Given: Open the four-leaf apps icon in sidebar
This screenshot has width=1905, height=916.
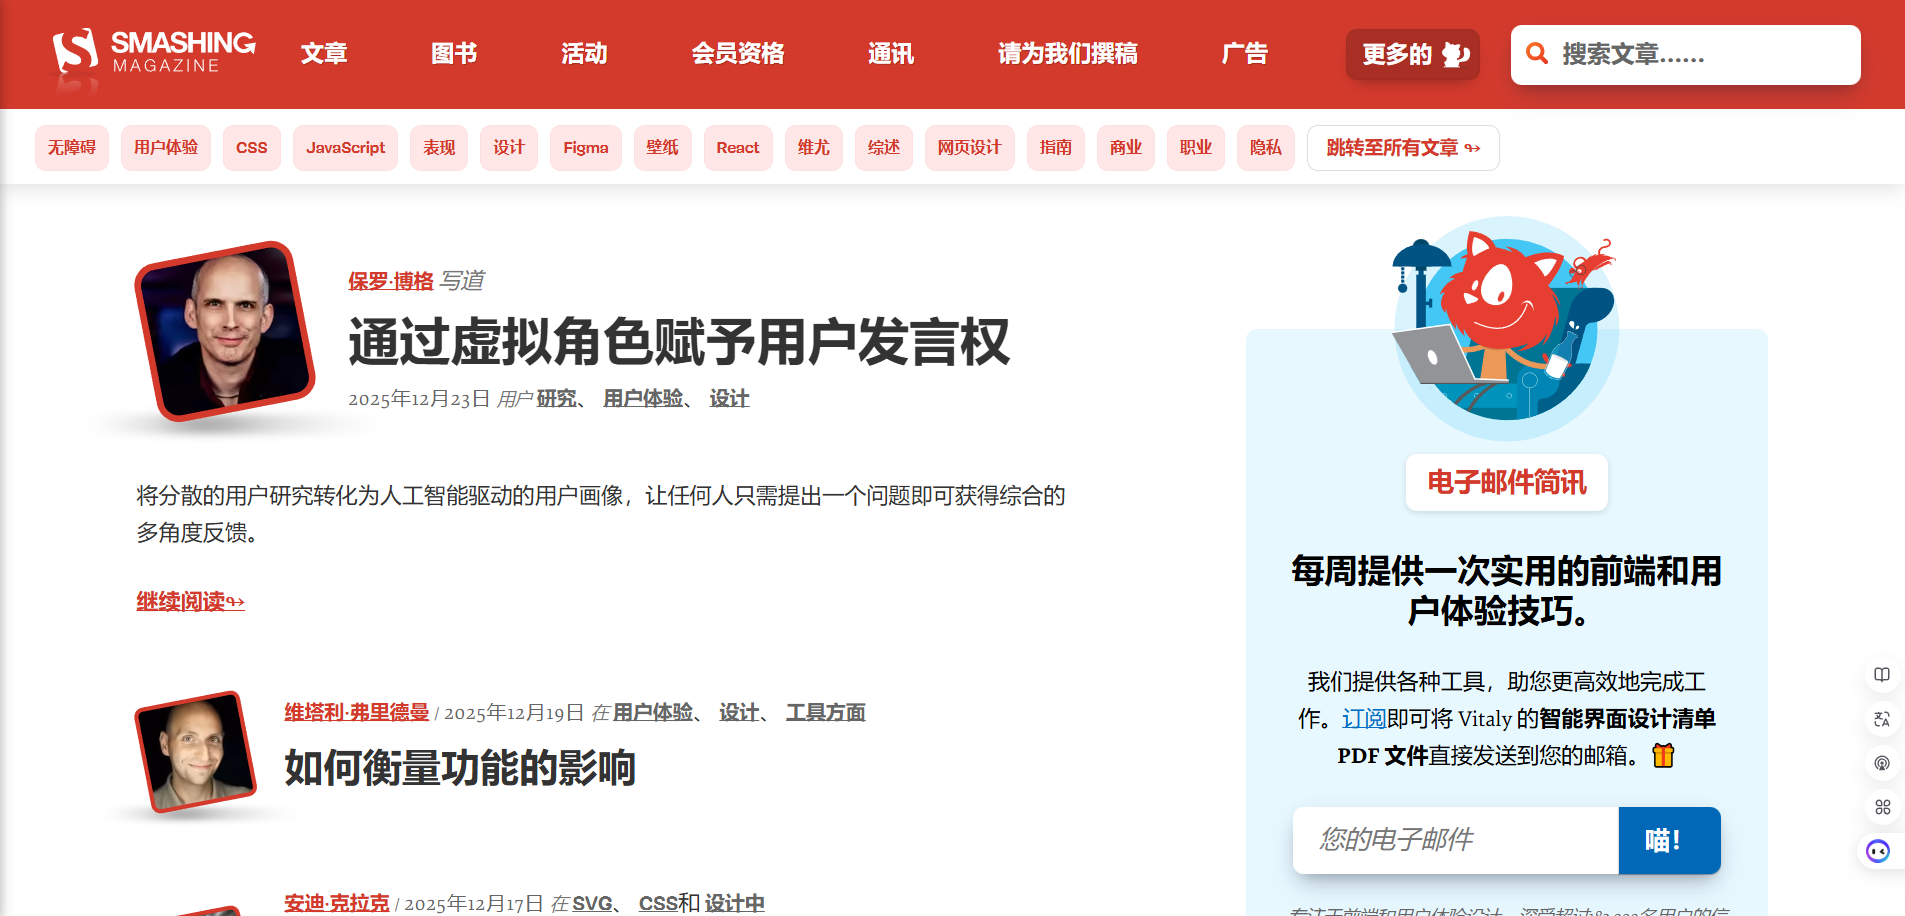Looking at the screenshot, I should 1882,807.
